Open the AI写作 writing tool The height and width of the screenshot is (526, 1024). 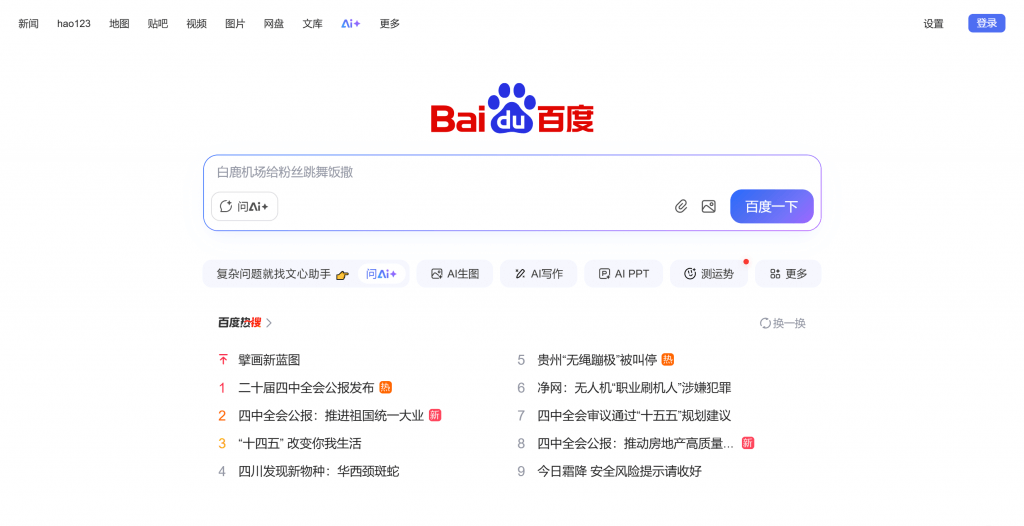[538, 274]
